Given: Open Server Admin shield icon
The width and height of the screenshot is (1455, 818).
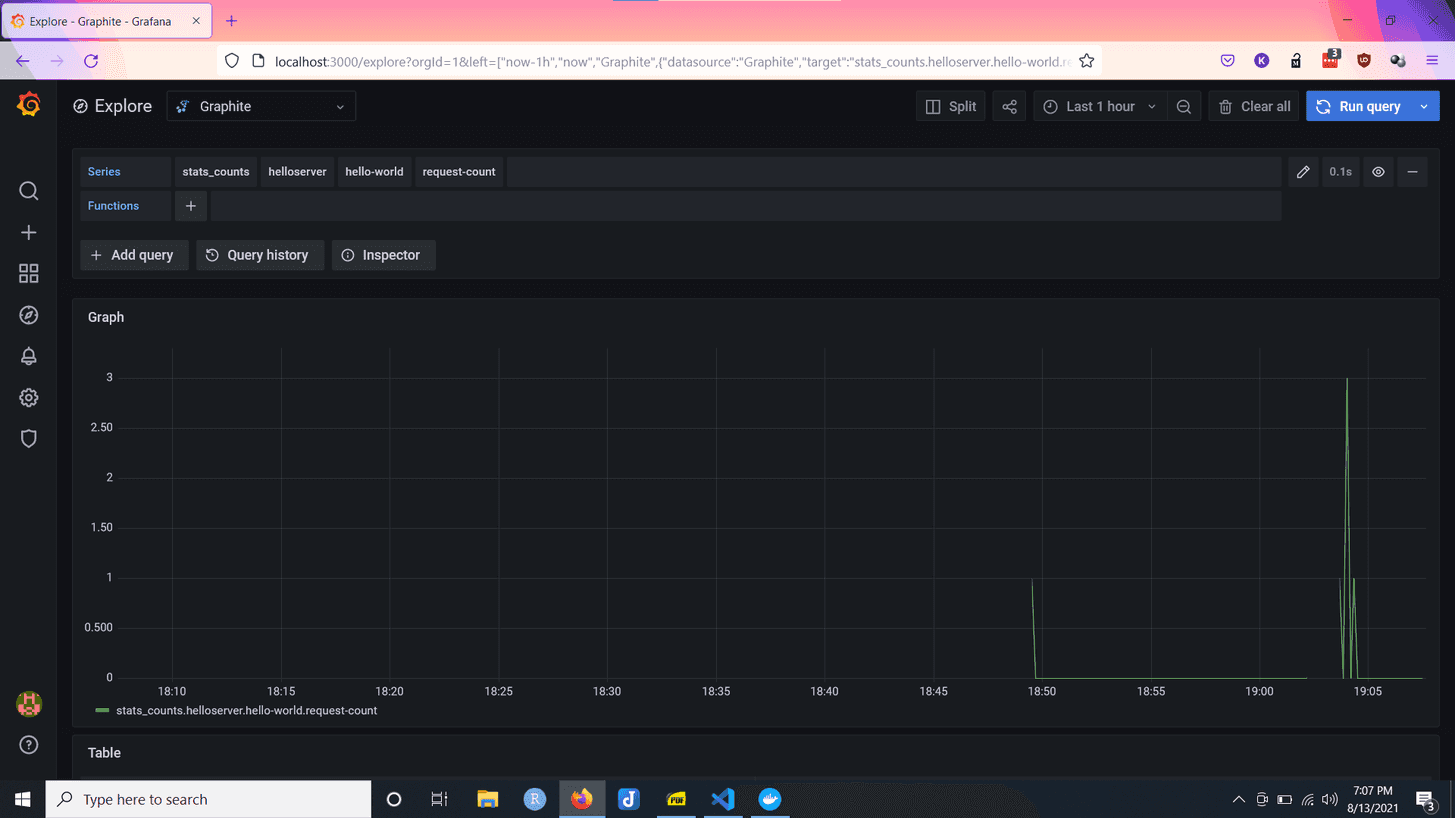Looking at the screenshot, I should click(x=28, y=438).
